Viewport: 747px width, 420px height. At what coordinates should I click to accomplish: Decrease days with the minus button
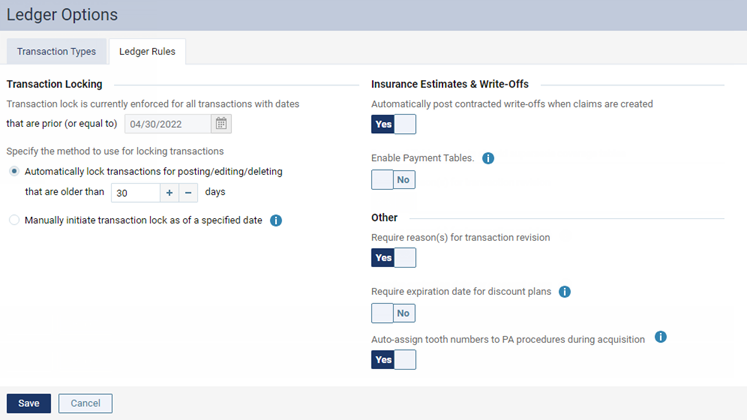click(188, 192)
